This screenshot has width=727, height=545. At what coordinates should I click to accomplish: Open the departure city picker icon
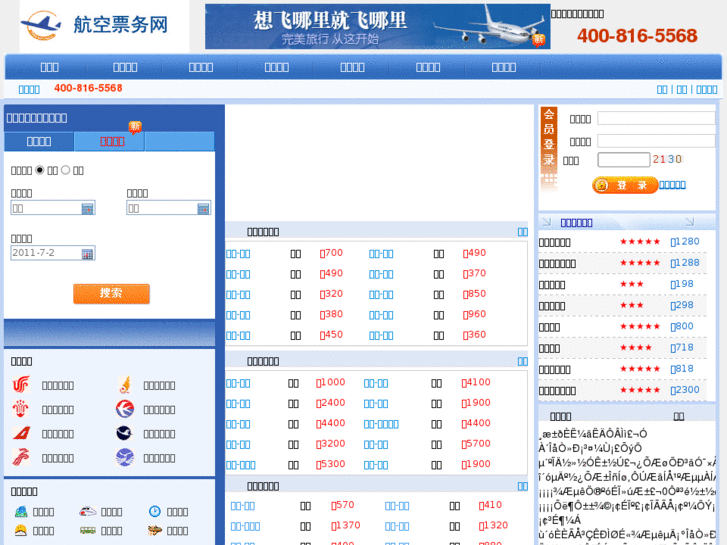87,208
